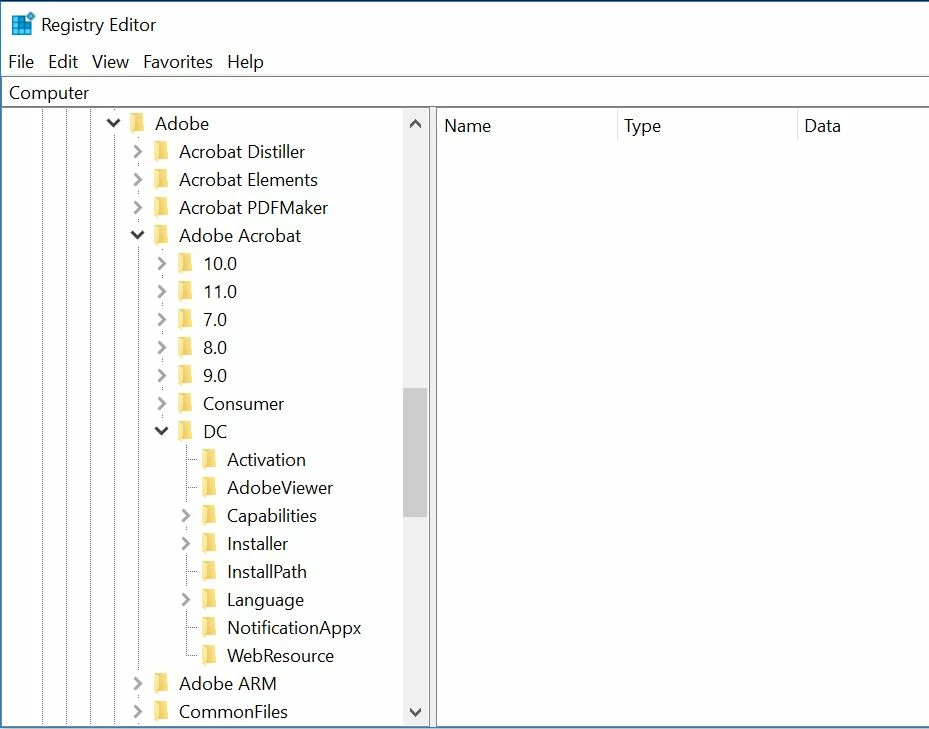
Task: Expand the Acrobat Distiller key
Action: [x=137, y=152]
